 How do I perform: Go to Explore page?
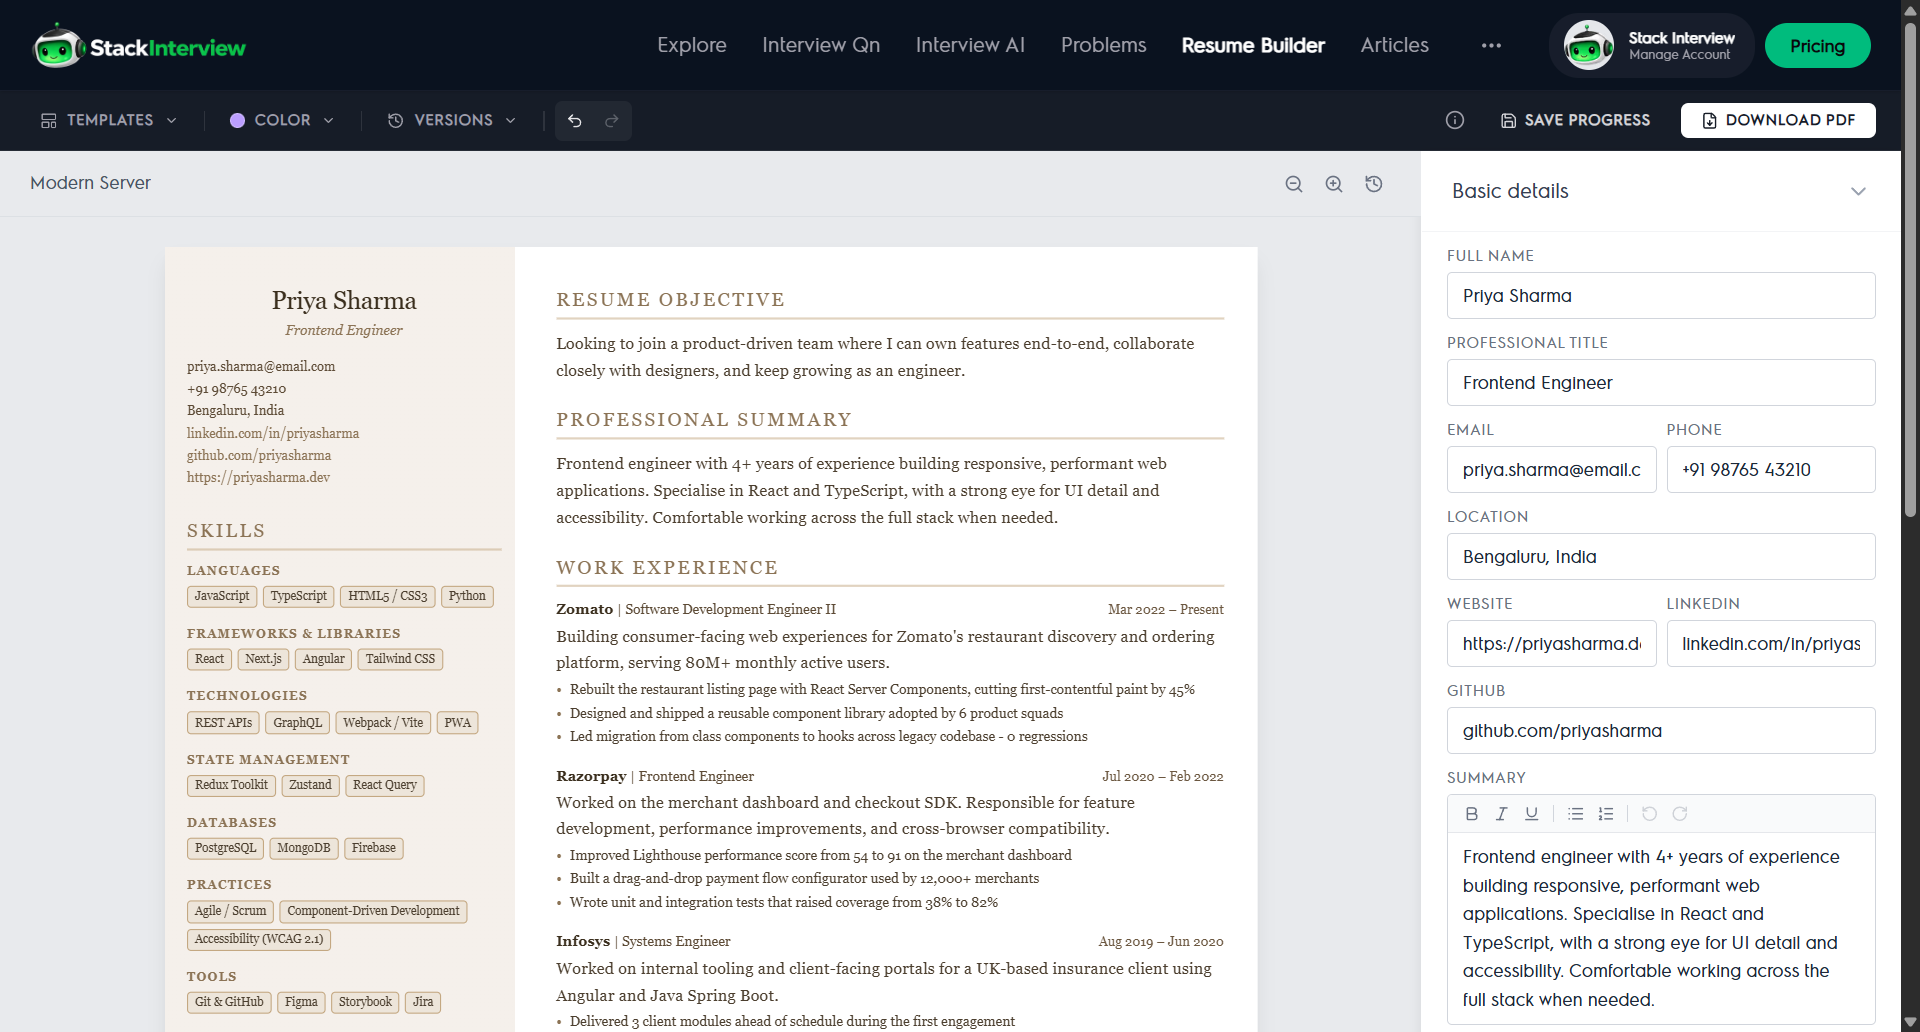click(692, 45)
